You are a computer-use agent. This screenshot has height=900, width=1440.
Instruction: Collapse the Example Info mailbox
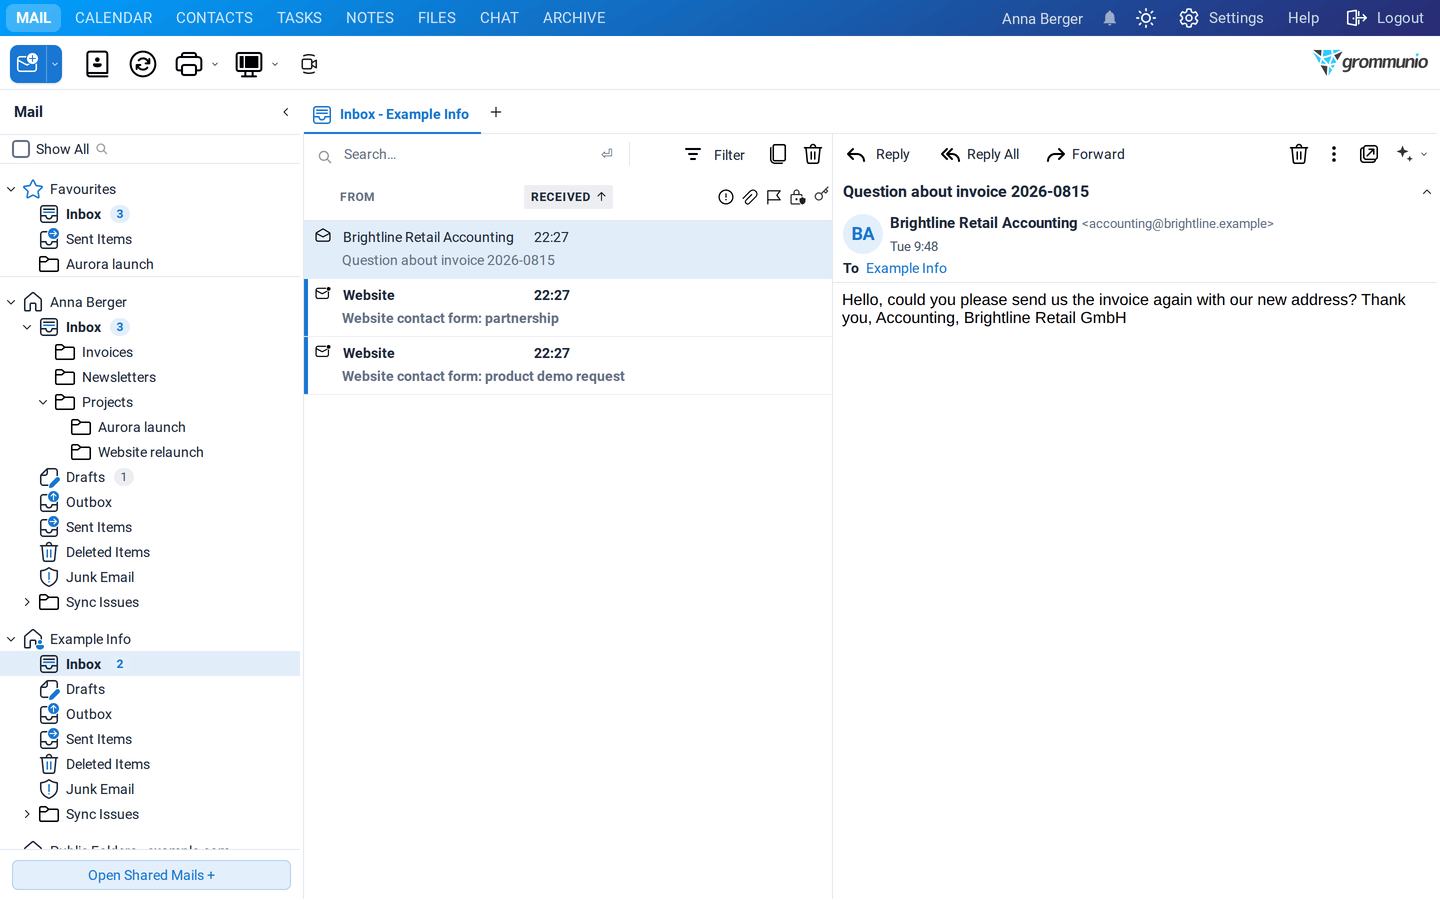pos(11,639)
